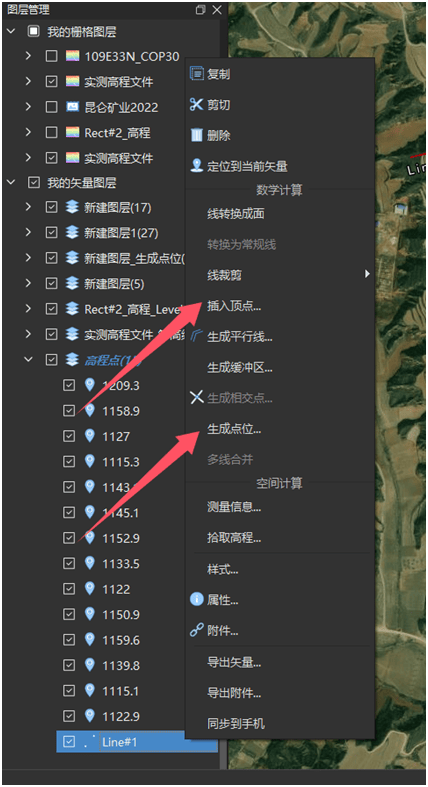This screenshot has height=787, width=428.
Task: Toggle the 我的矢量图层 group checkbox
Action: pyautogui.click(x=33, y=183)
